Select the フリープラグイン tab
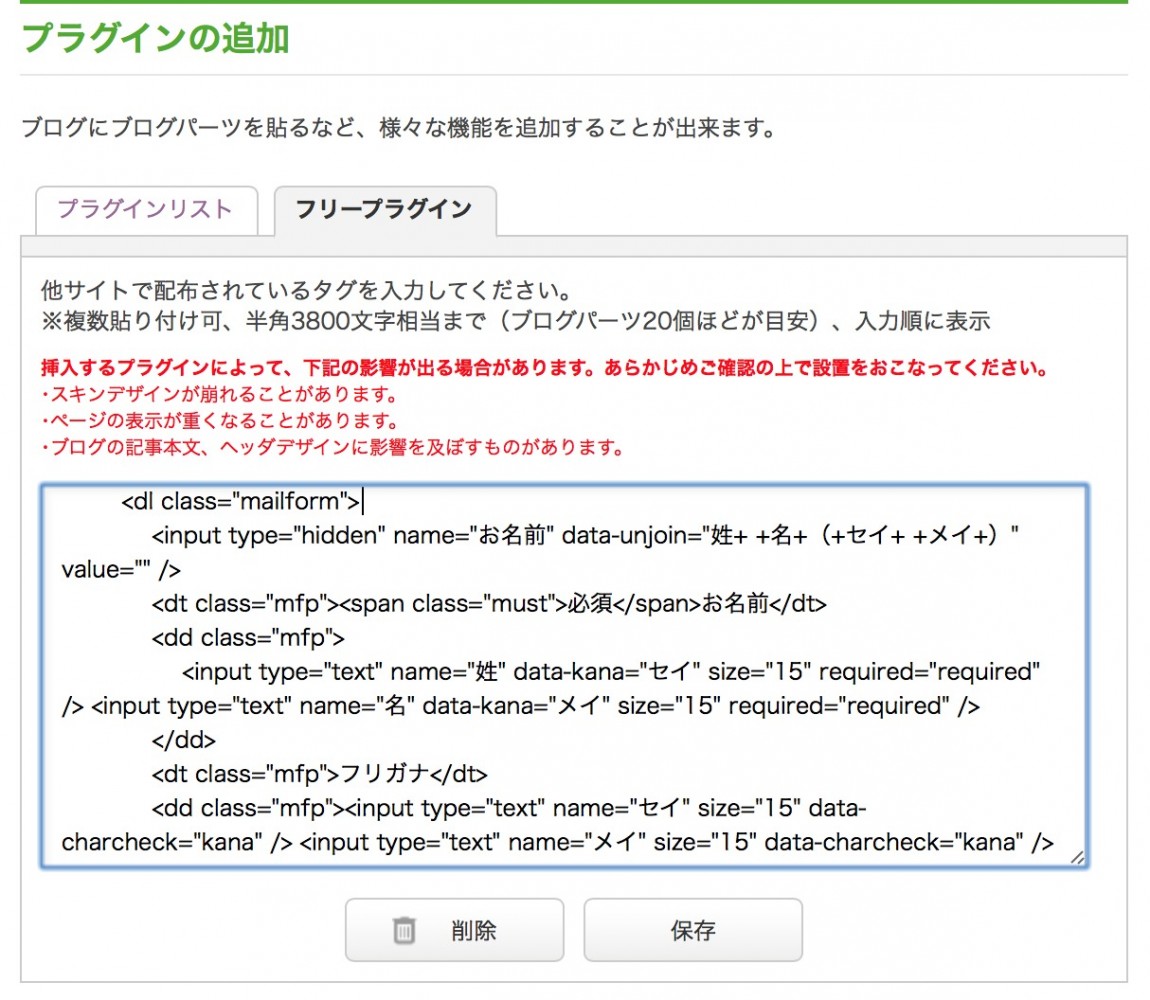1150x1000 pixels. click(x=385, y=210)
